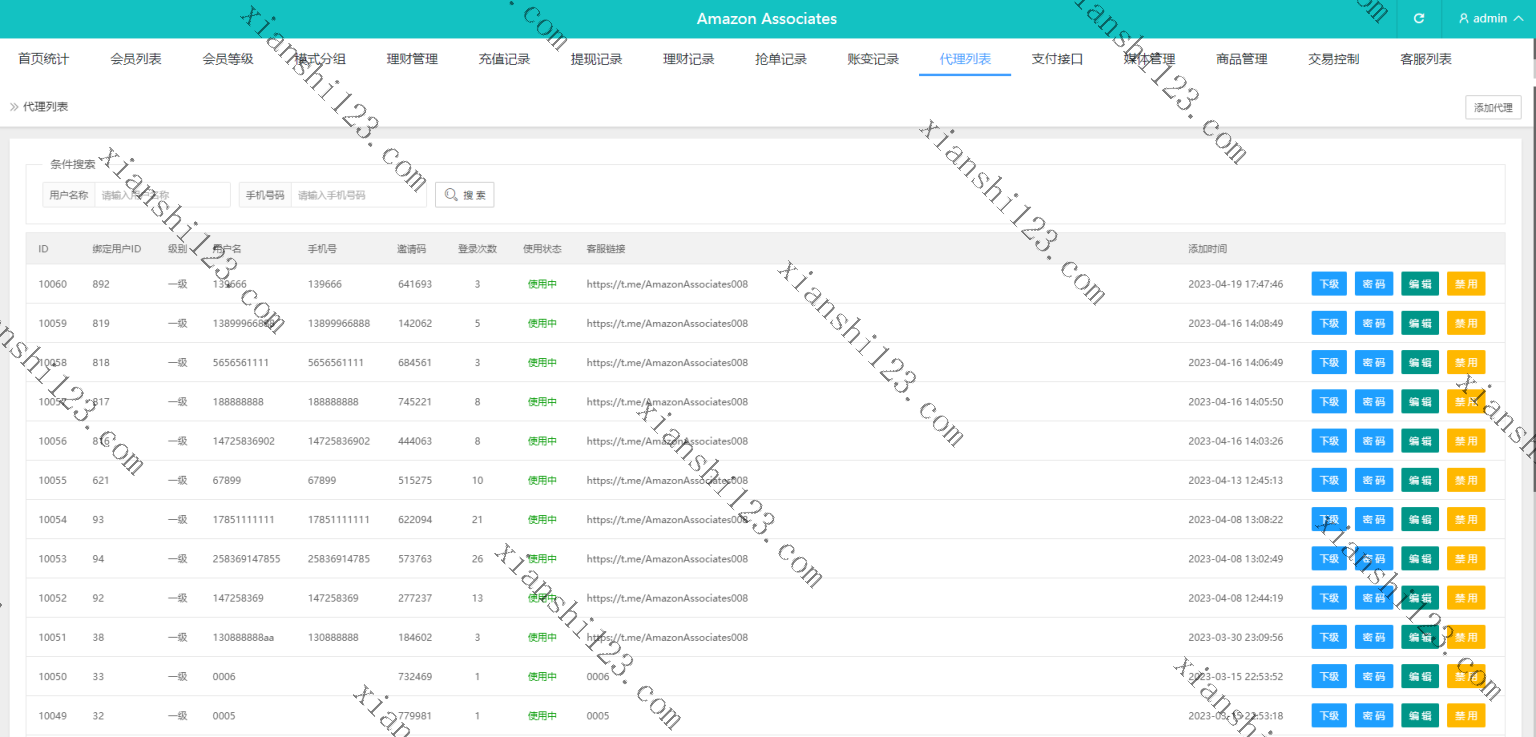Focus the 手机号码 search input
Viewport: 1536px width, 737px height.
click(x=358, y=195)
